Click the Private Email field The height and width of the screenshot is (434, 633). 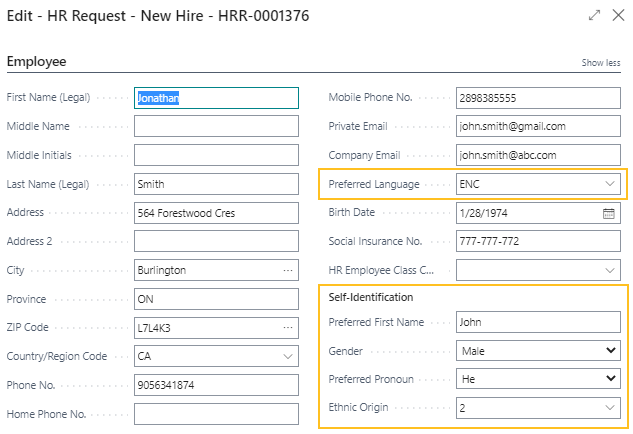pyautogui.click(x=537, y=127)
